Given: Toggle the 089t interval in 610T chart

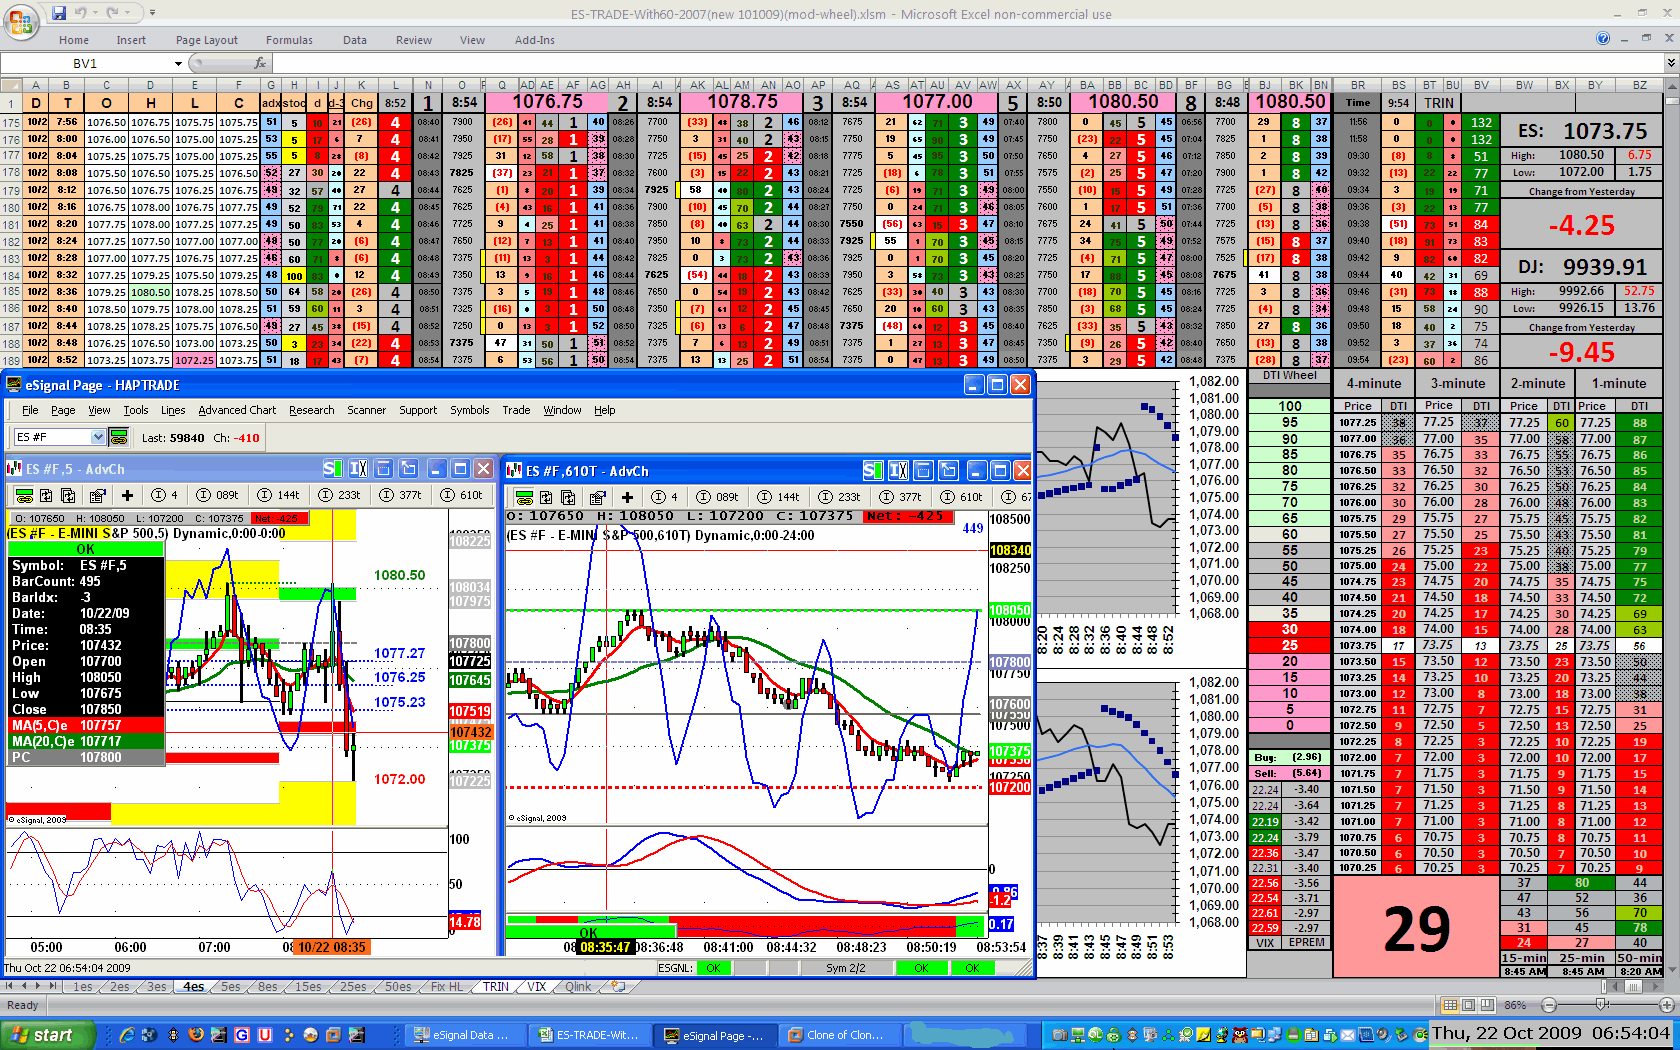Looking at the screenshot, I should coord(717,497).
